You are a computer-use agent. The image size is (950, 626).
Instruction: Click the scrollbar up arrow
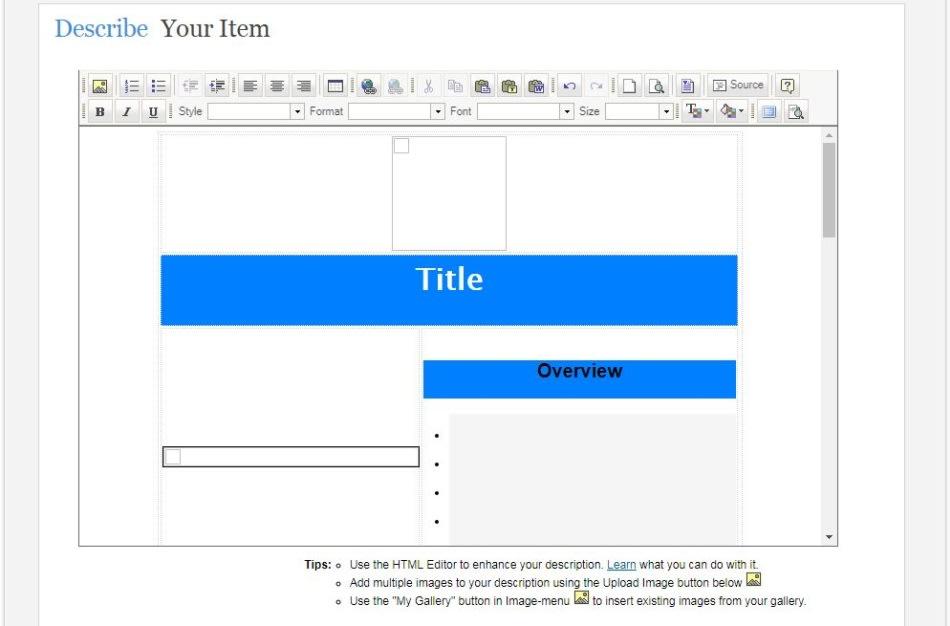click(829, 135)
